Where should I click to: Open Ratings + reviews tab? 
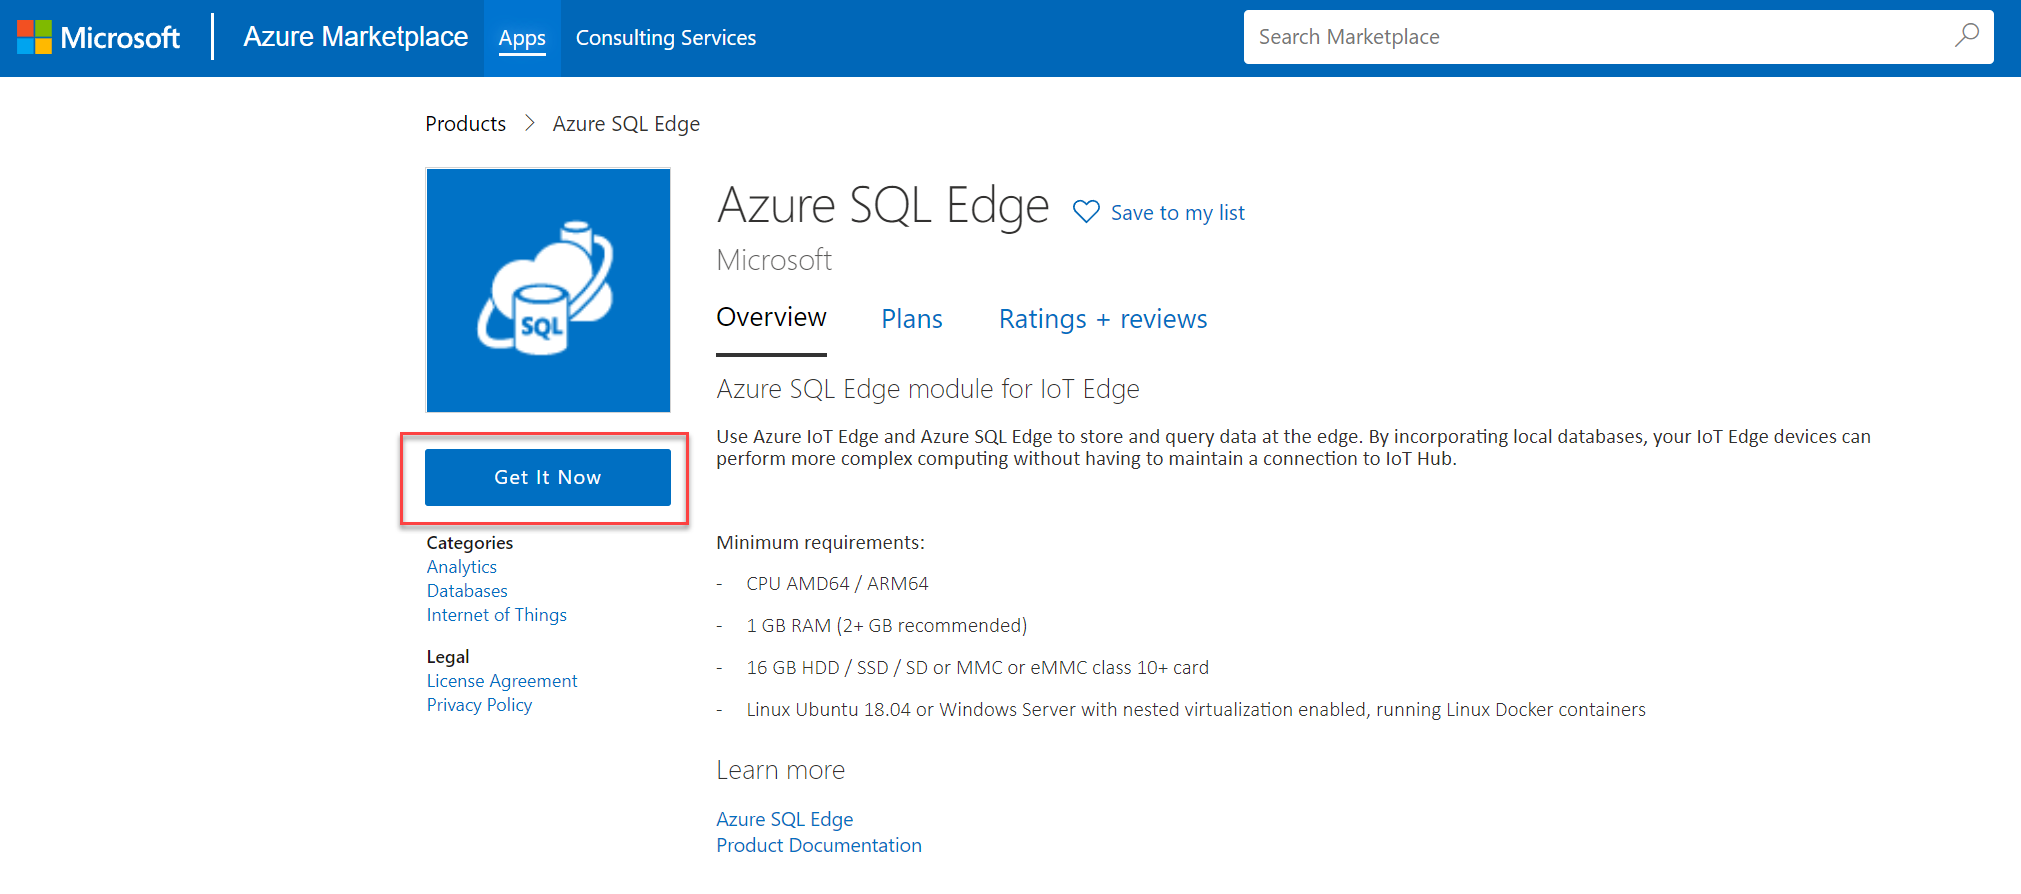(1103, 319)
